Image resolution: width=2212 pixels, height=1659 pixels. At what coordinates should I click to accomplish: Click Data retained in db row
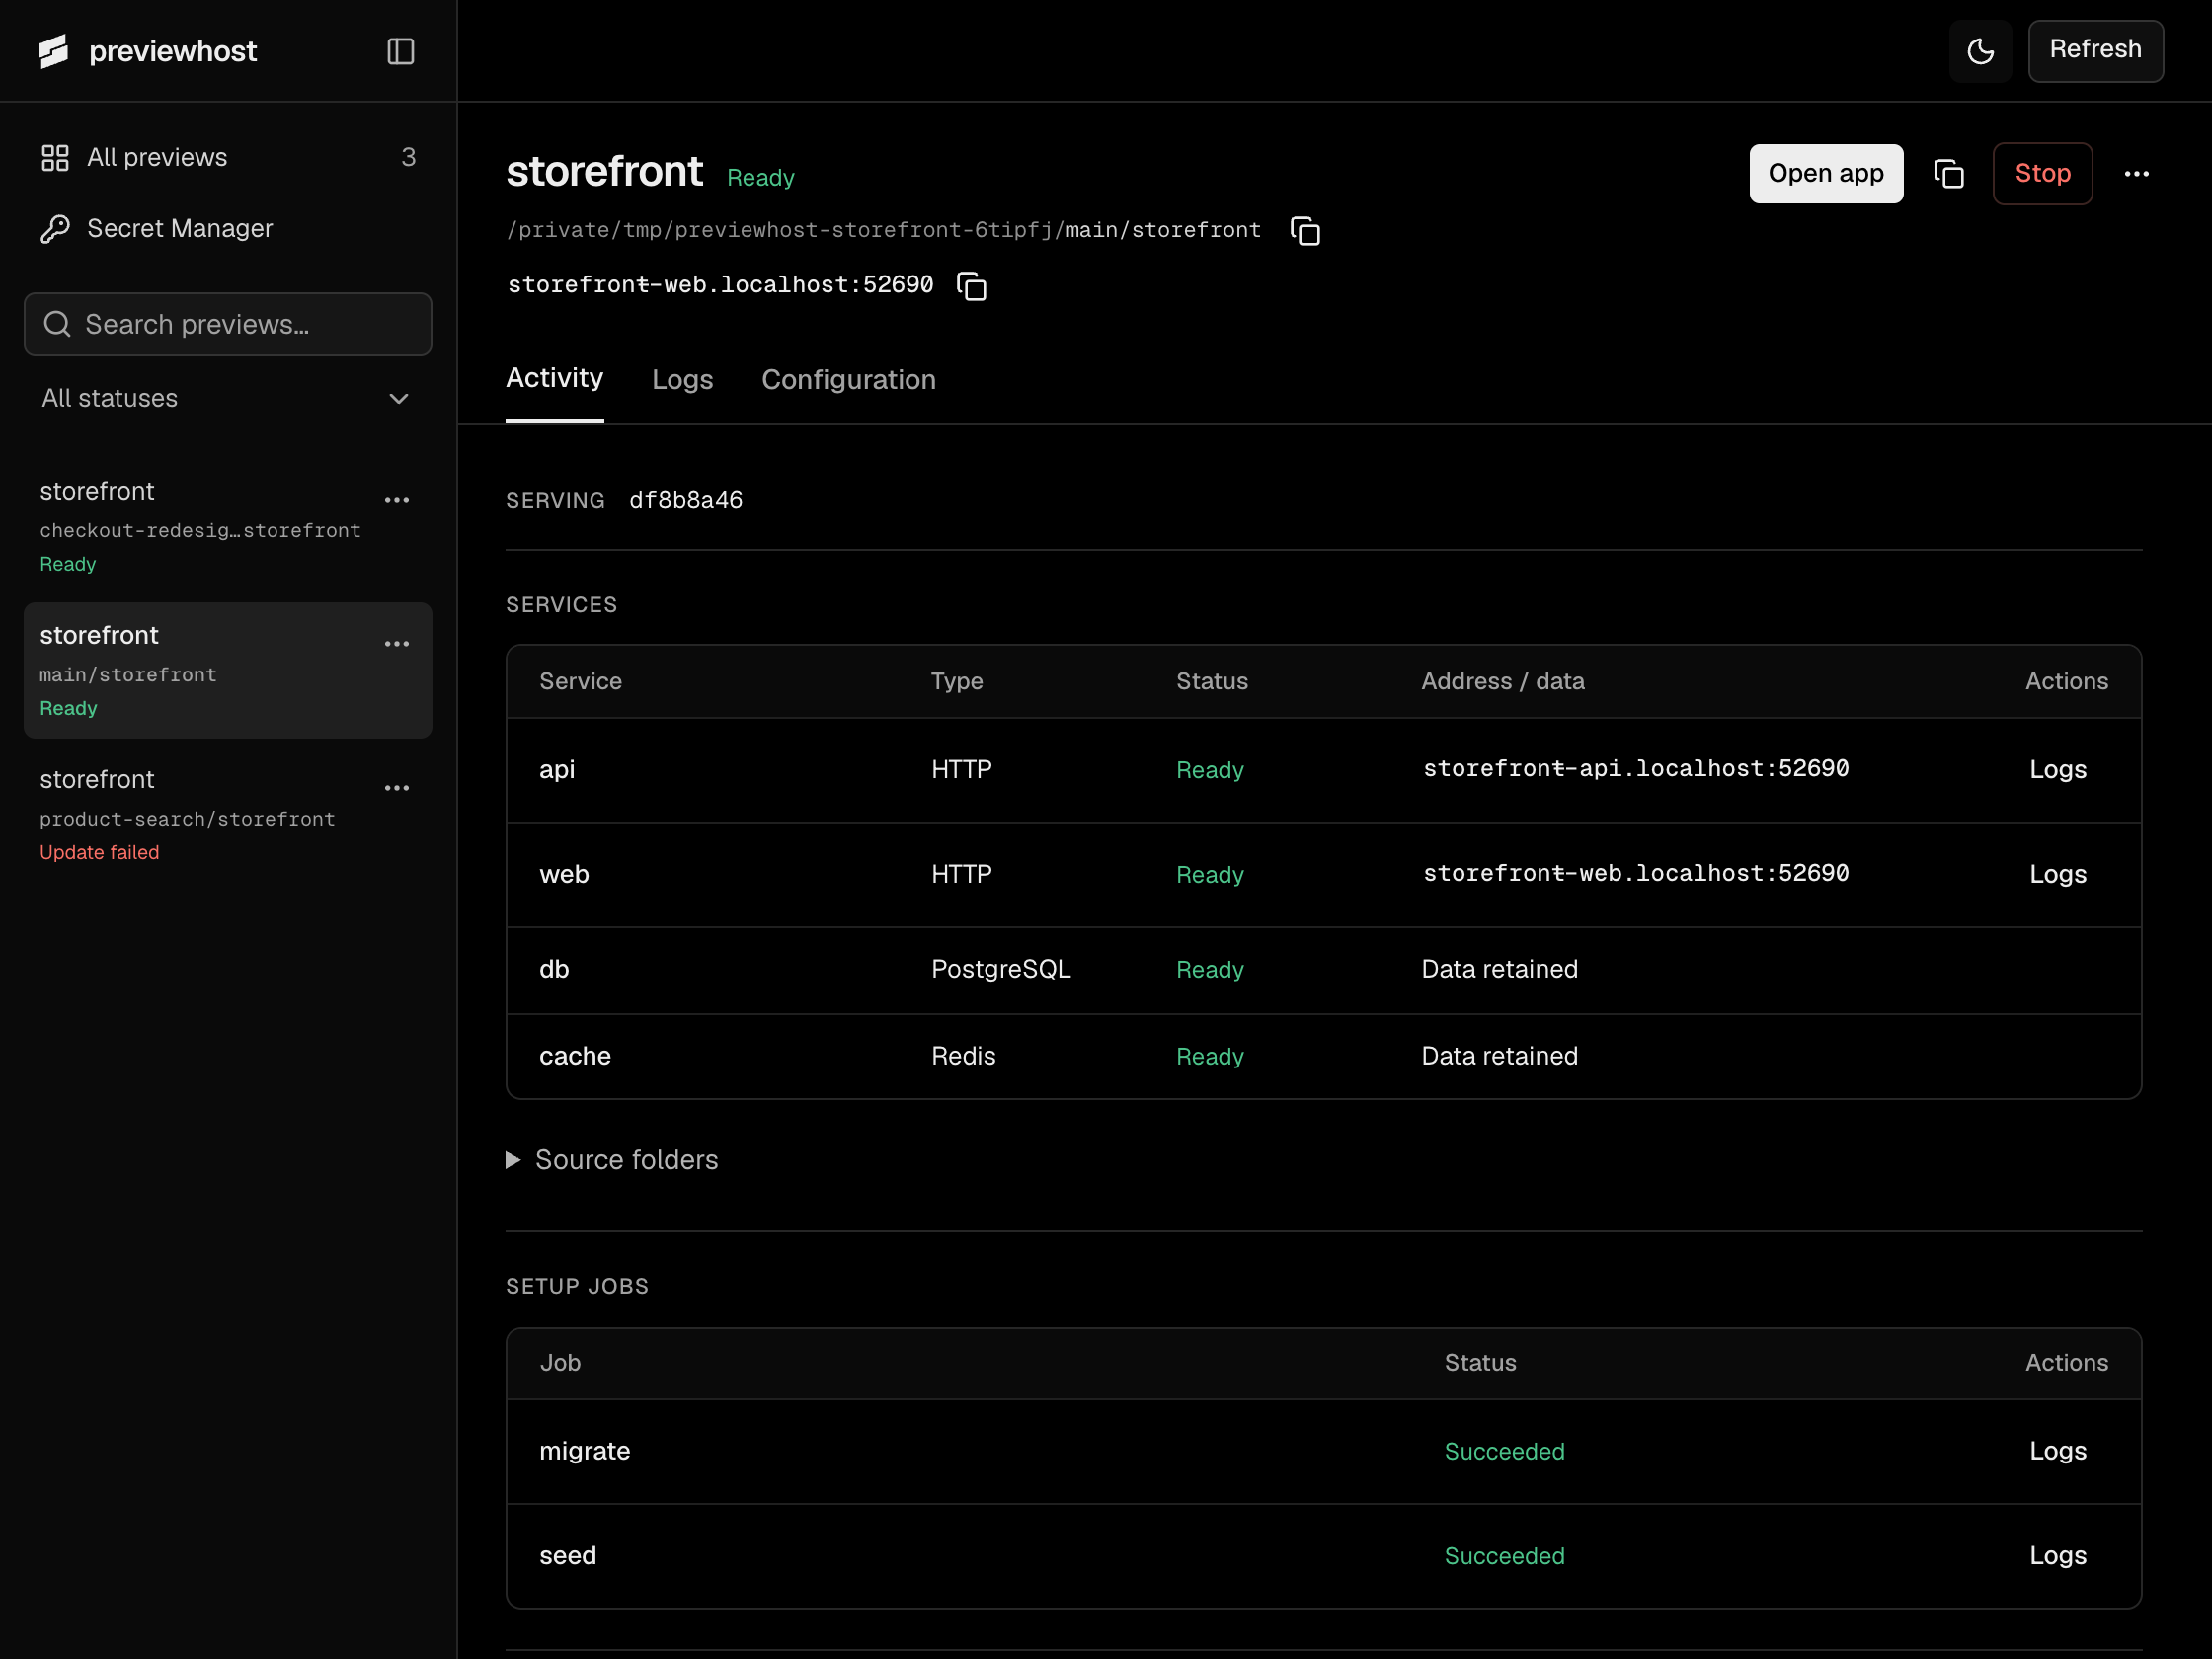1499,969
